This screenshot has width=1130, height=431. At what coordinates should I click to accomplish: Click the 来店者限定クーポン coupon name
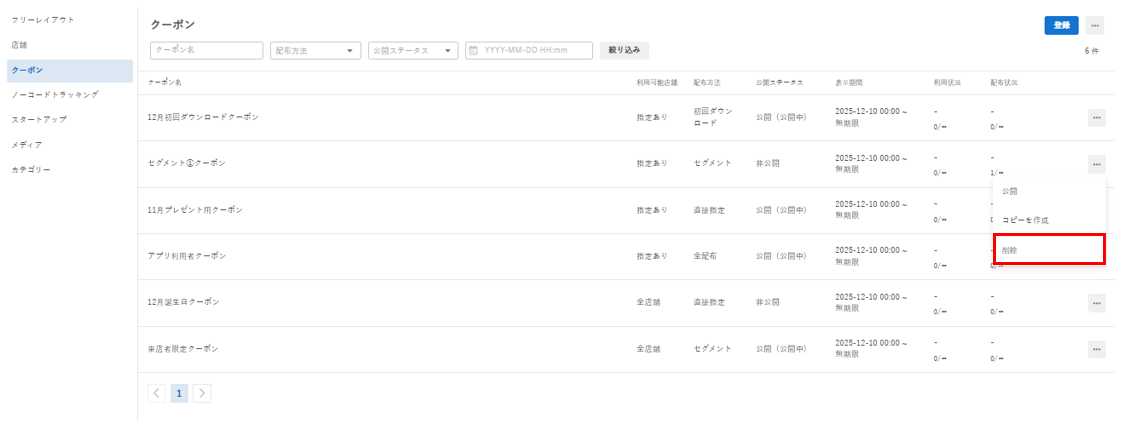tap(182, 348)
